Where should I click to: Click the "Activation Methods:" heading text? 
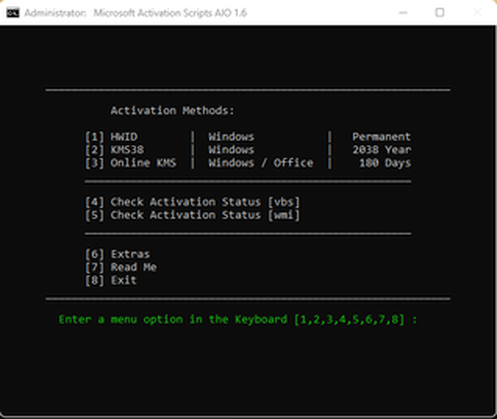pyautogui.click(x=172, y=111)
